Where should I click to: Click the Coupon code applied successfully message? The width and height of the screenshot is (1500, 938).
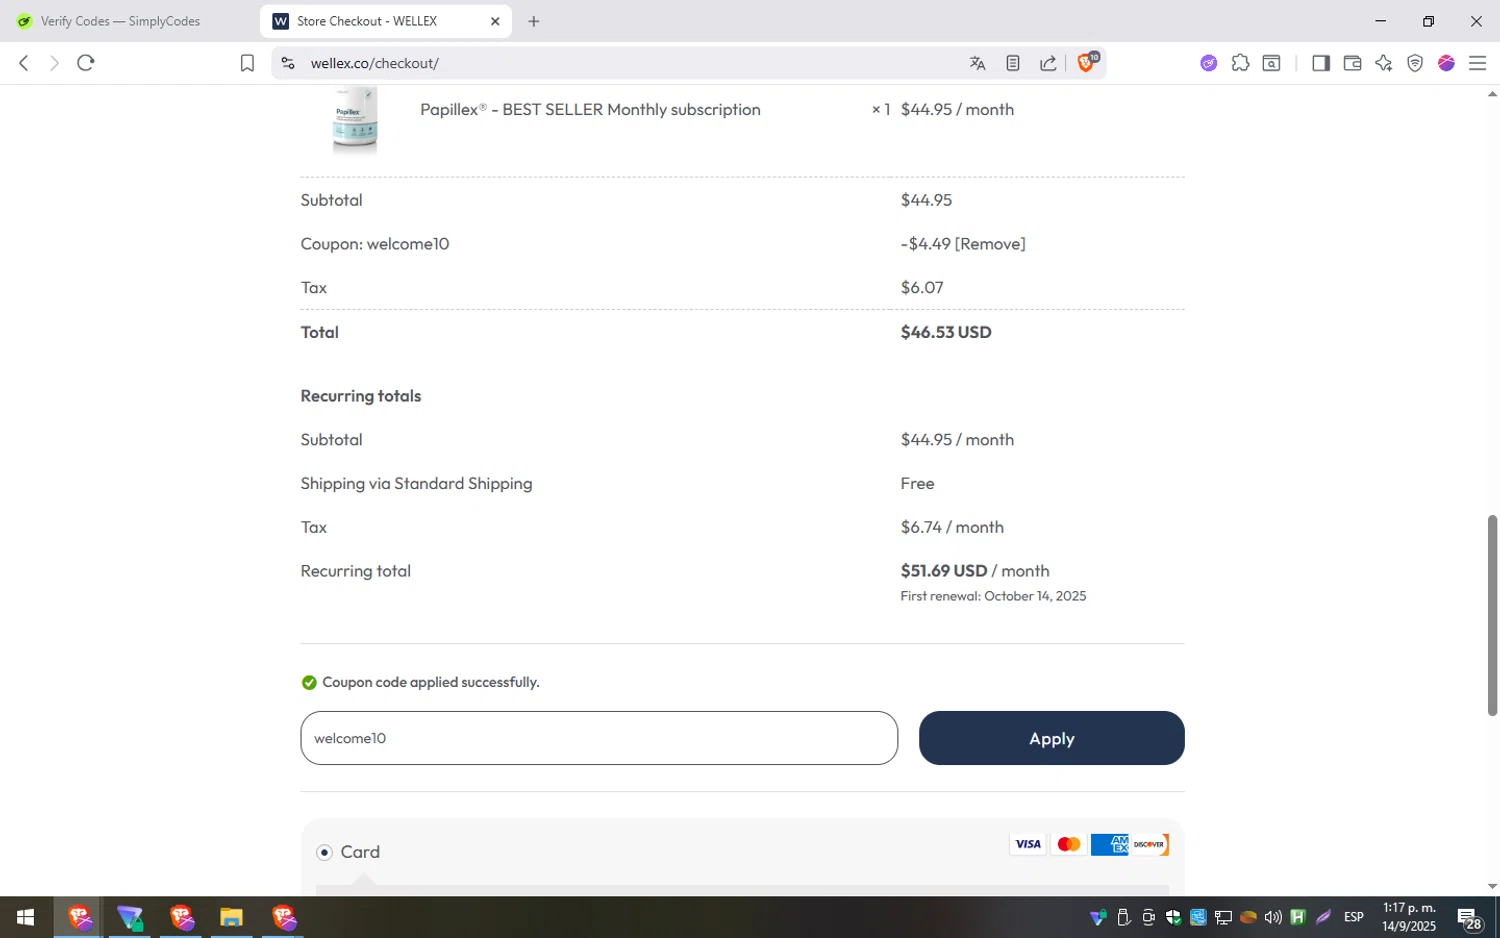pos(430,682)
